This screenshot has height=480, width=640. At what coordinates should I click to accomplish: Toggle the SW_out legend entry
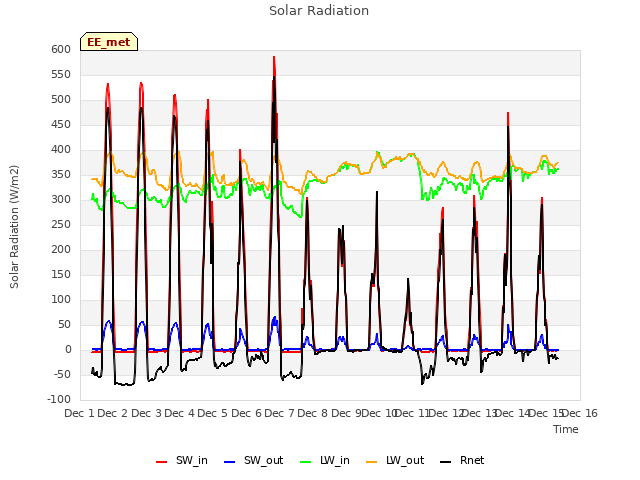[254, 460]
